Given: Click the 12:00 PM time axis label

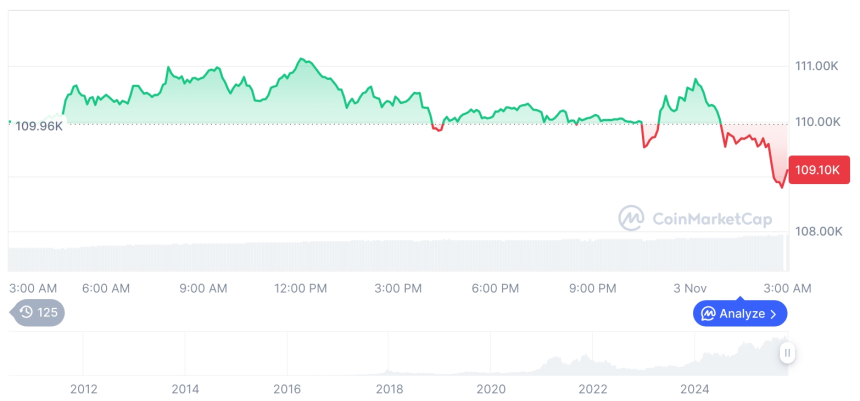Looking at the screenshot, I should tap(300, 288).
